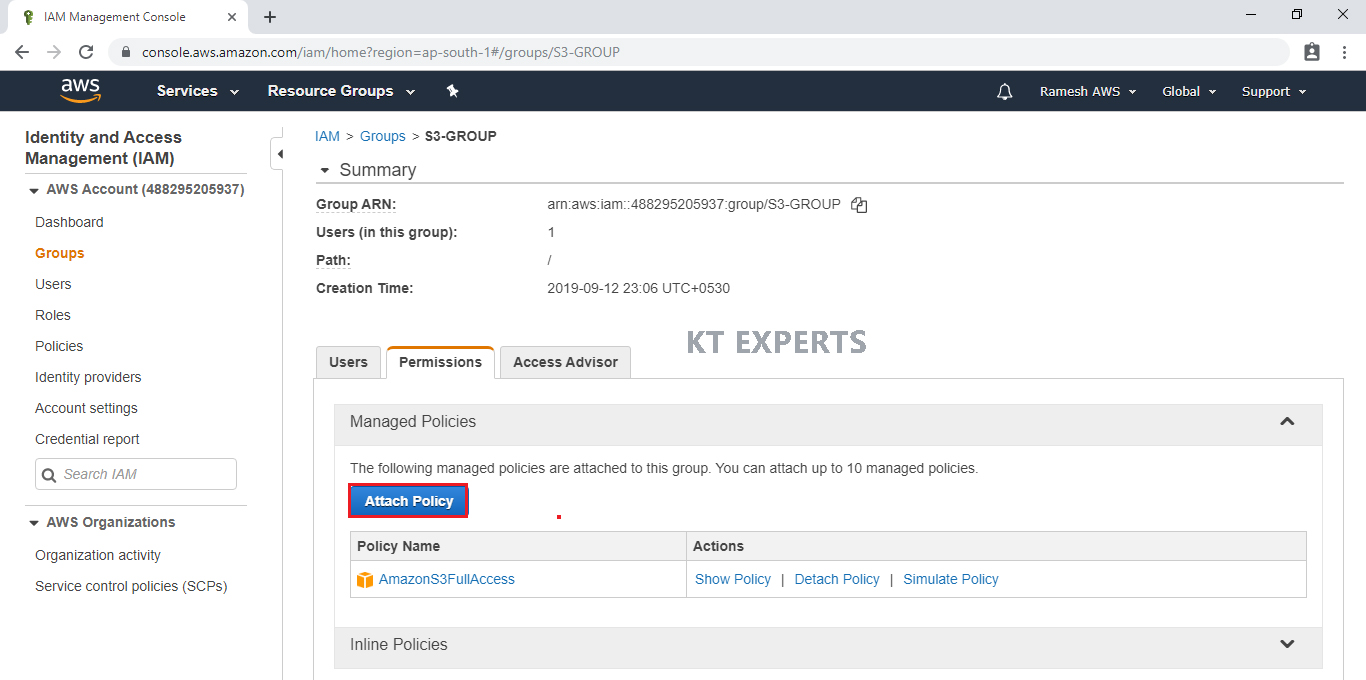Select the Permissions tab
Image resolution: width=1366 pixels, height=680 pixels.
click(x=440, y=362)
